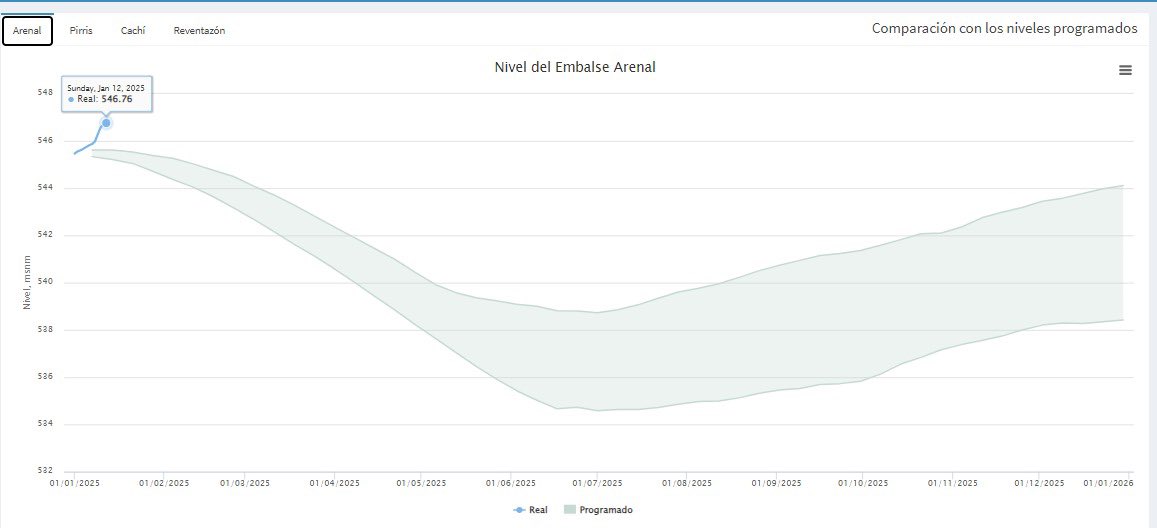This screenshot has width=1157, height=528.
Task: Click the 01/04/2025 x-axis label
Action: tap(334, 483)
